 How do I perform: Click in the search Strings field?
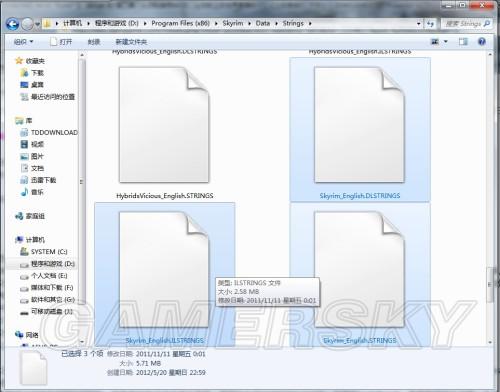point(467,24)
